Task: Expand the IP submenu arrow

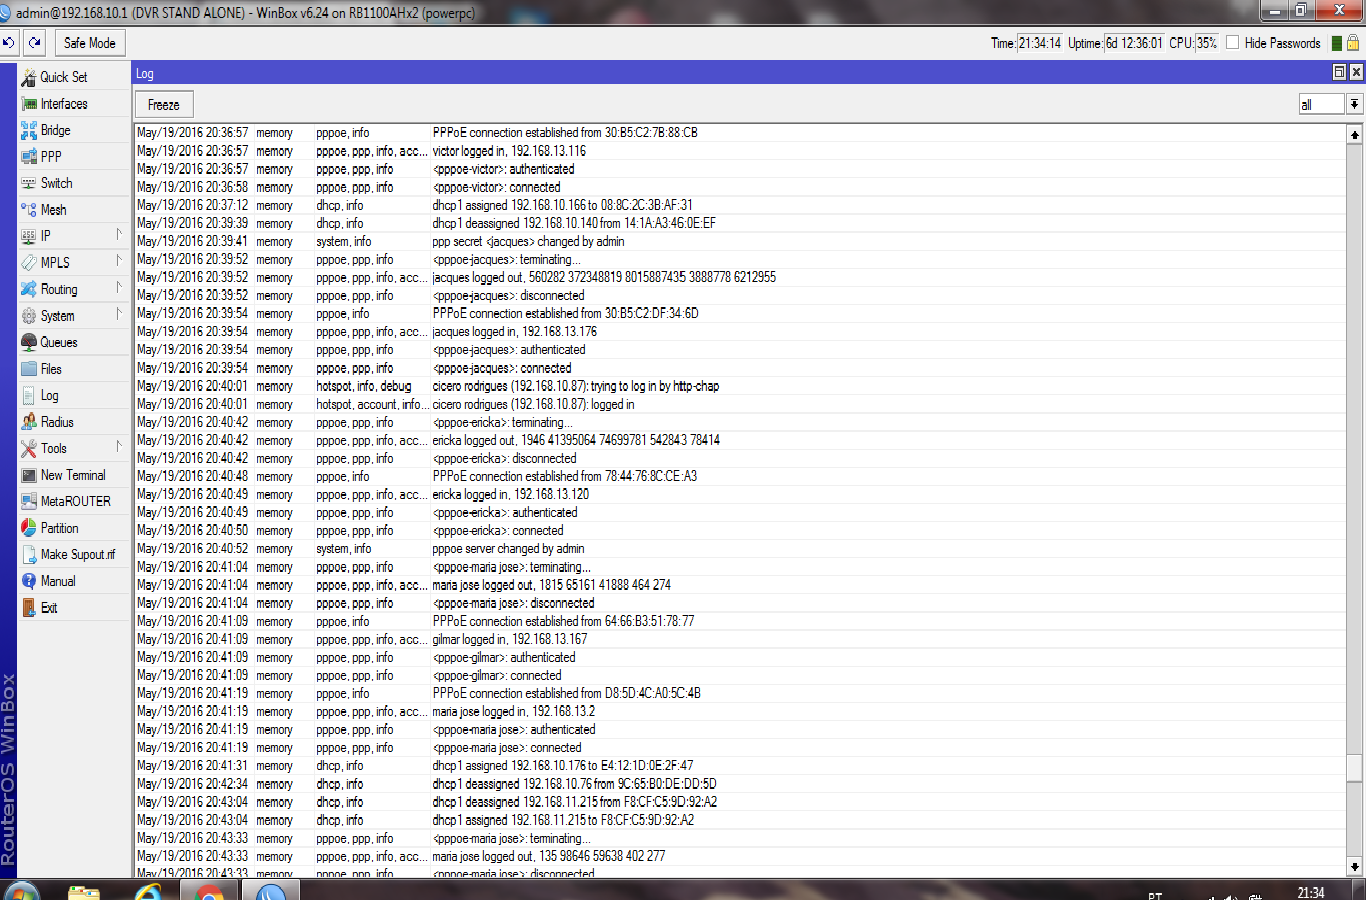Action: click(119, 235)
